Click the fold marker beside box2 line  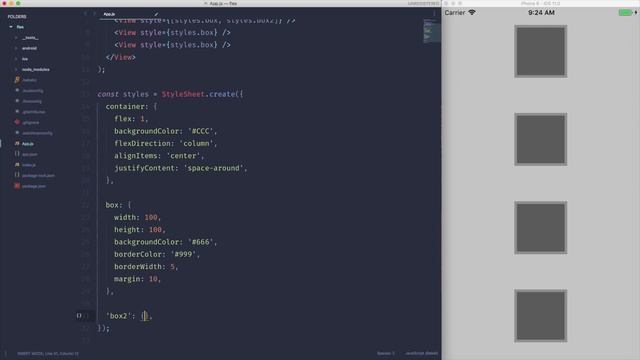[x=79, y=316]
